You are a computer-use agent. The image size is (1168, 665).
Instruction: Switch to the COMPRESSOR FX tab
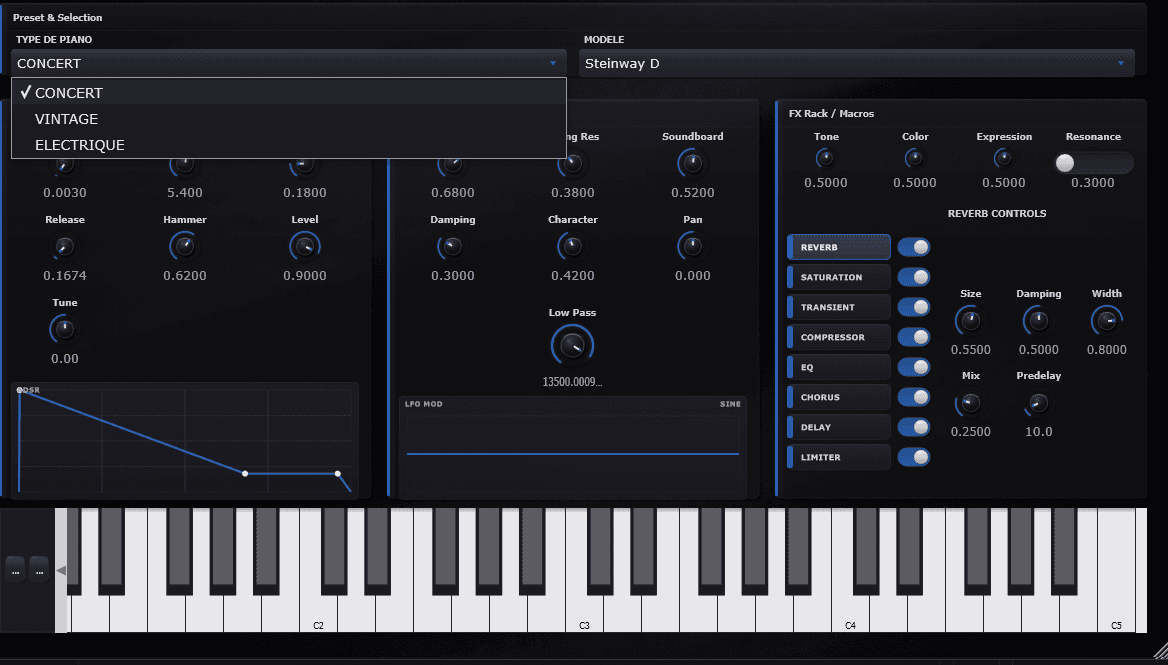[x=838, y=337]
